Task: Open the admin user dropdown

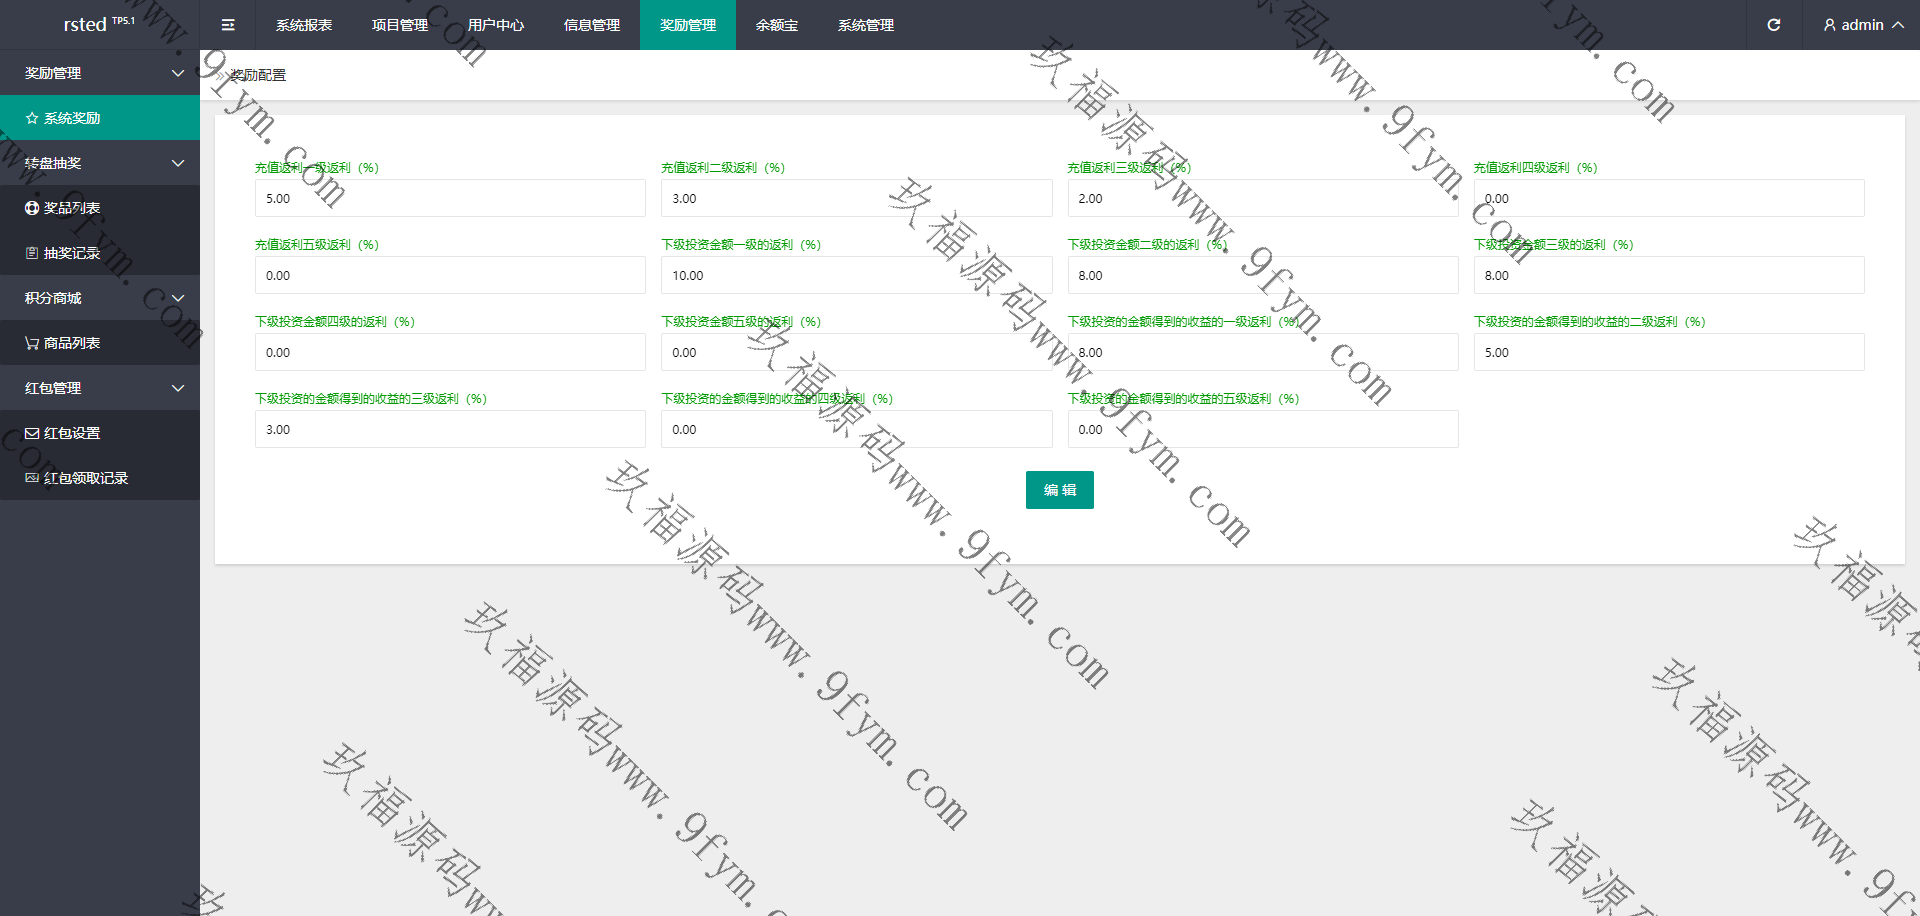Action: coord(1862,25)
